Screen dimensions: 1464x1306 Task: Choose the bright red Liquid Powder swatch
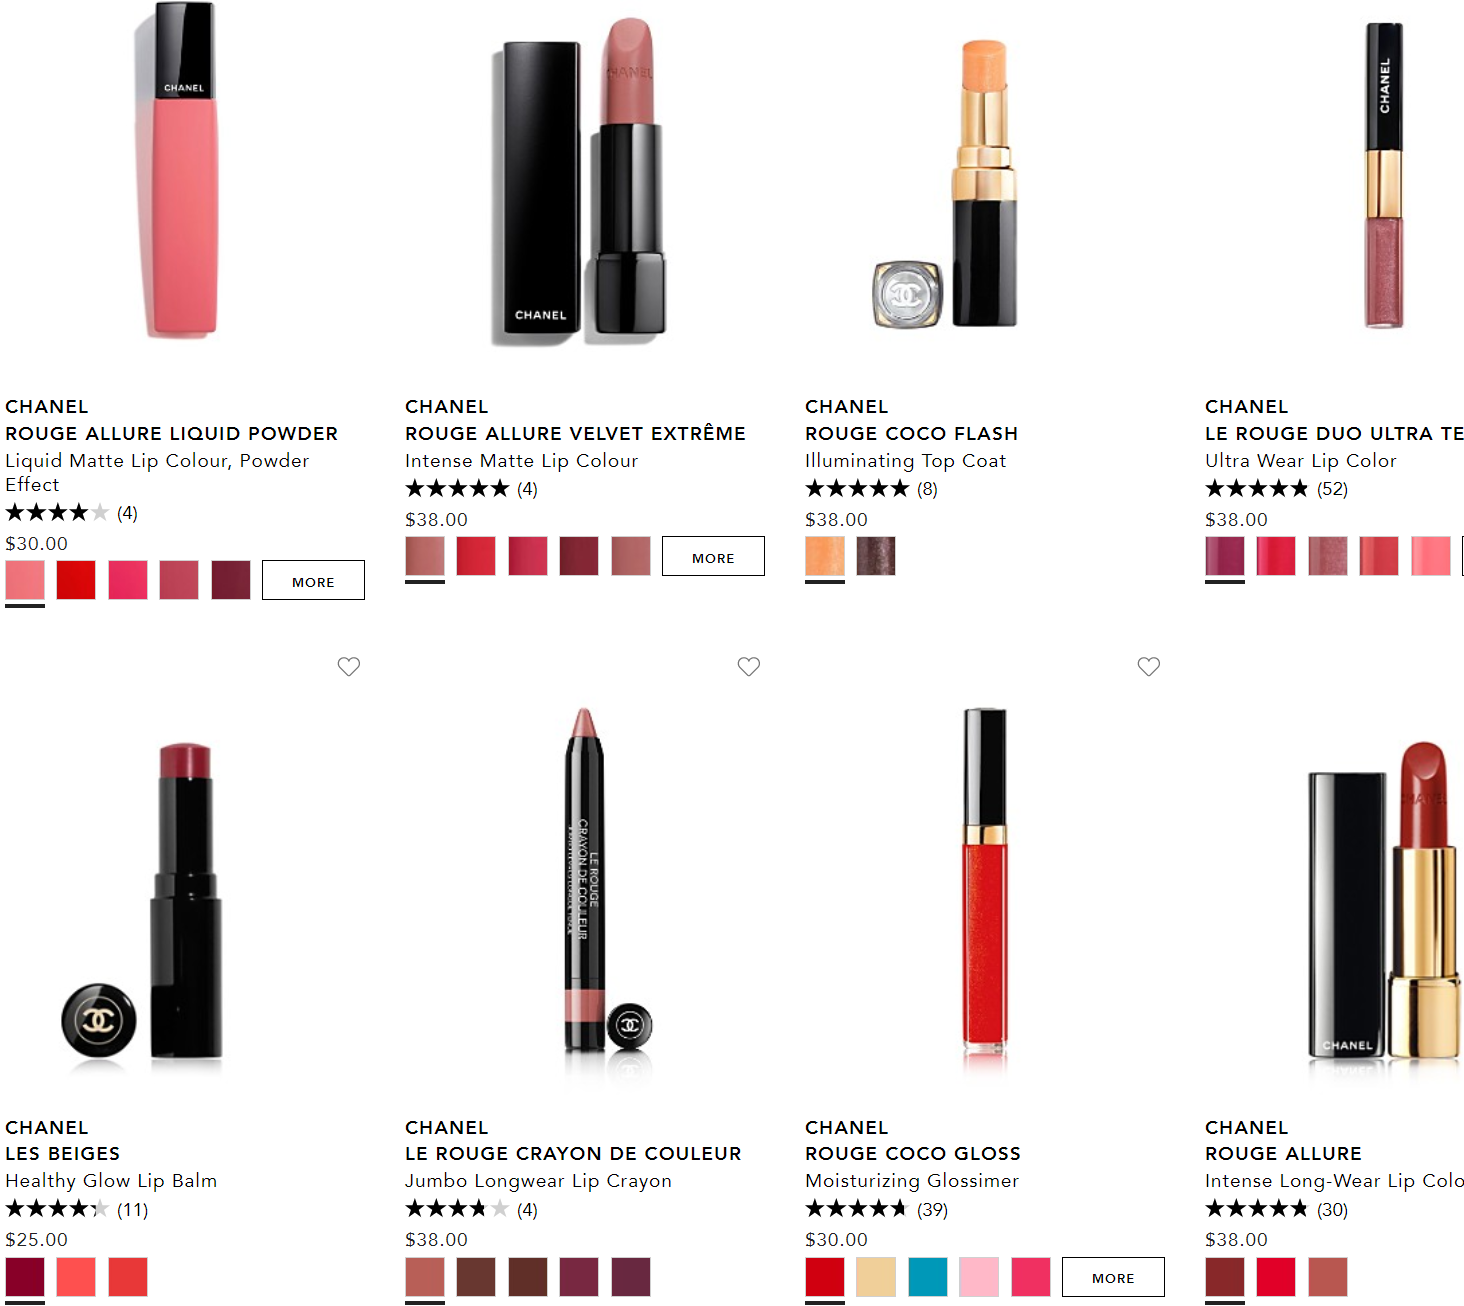(76, 580)
